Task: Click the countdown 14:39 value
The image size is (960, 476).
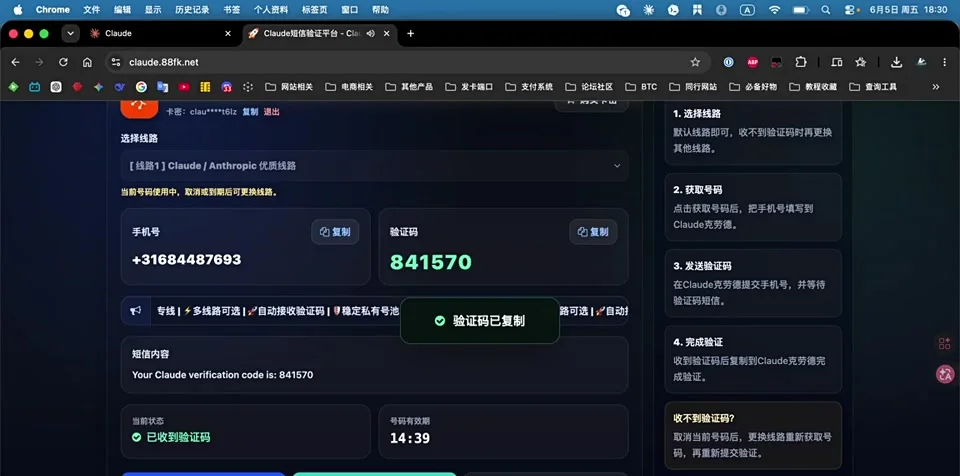Action: pyautogui.click(x=410, y=439)
